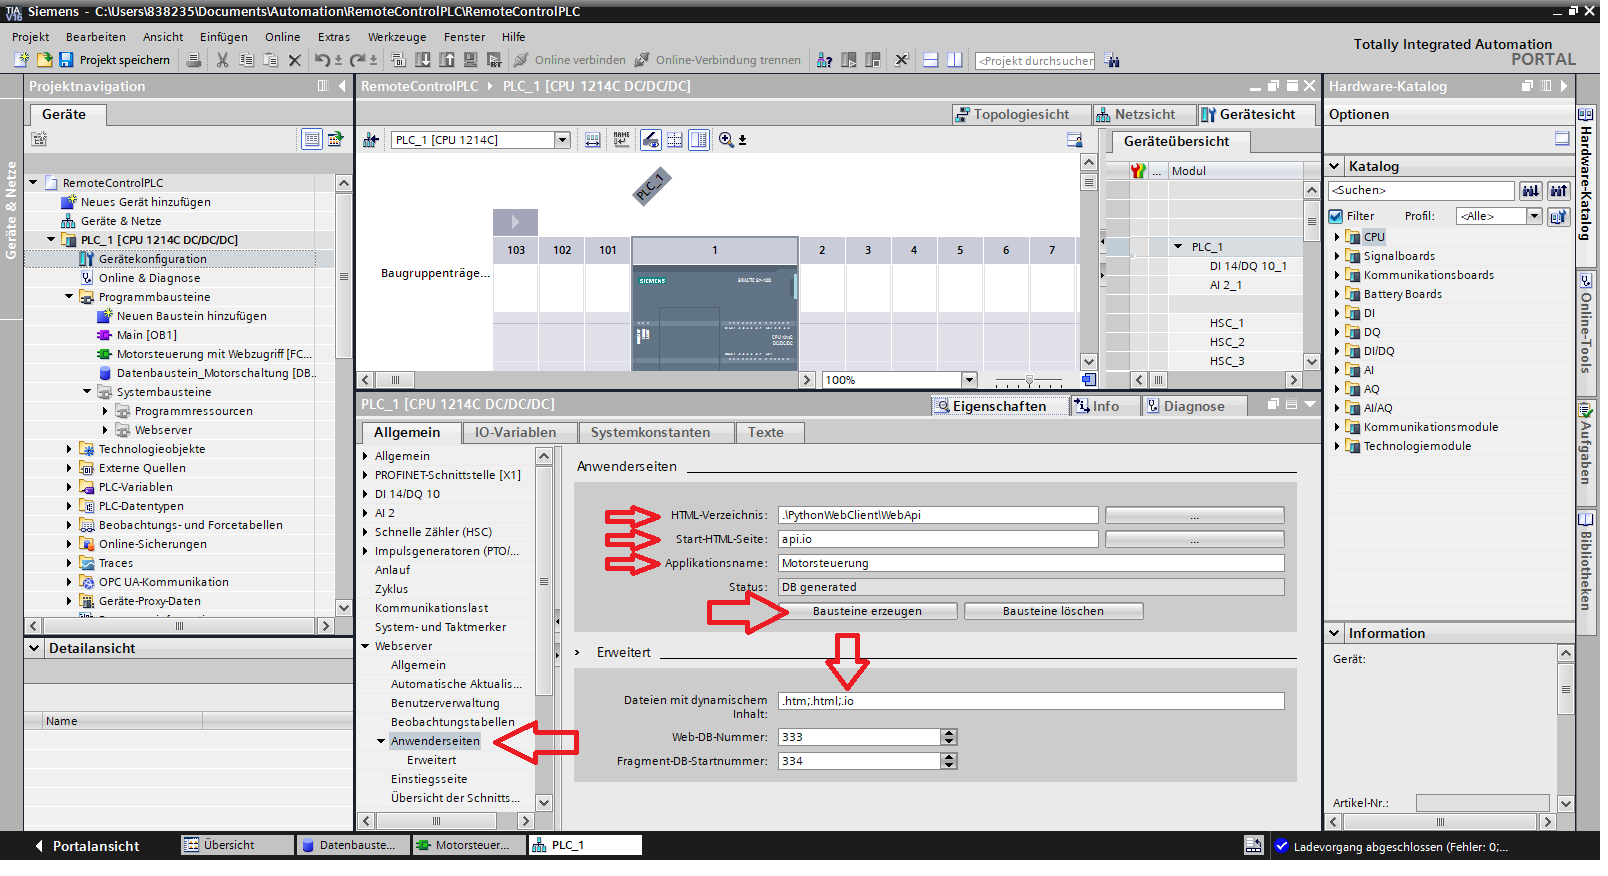Click the cut scissors icon
1608x876 pixels.
(222, 60)
